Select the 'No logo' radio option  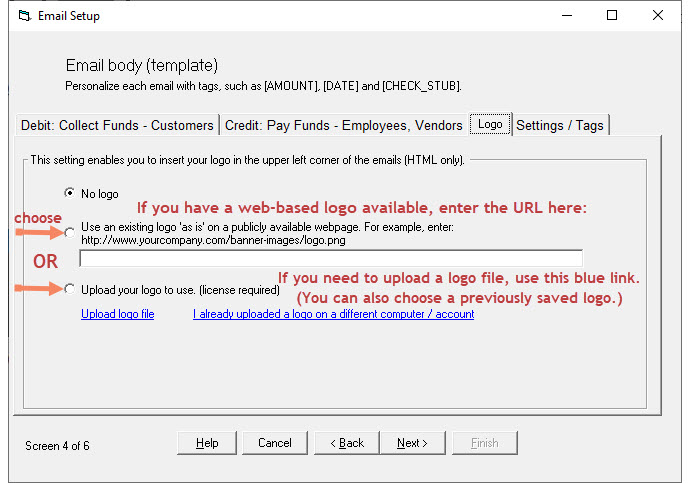68,192
